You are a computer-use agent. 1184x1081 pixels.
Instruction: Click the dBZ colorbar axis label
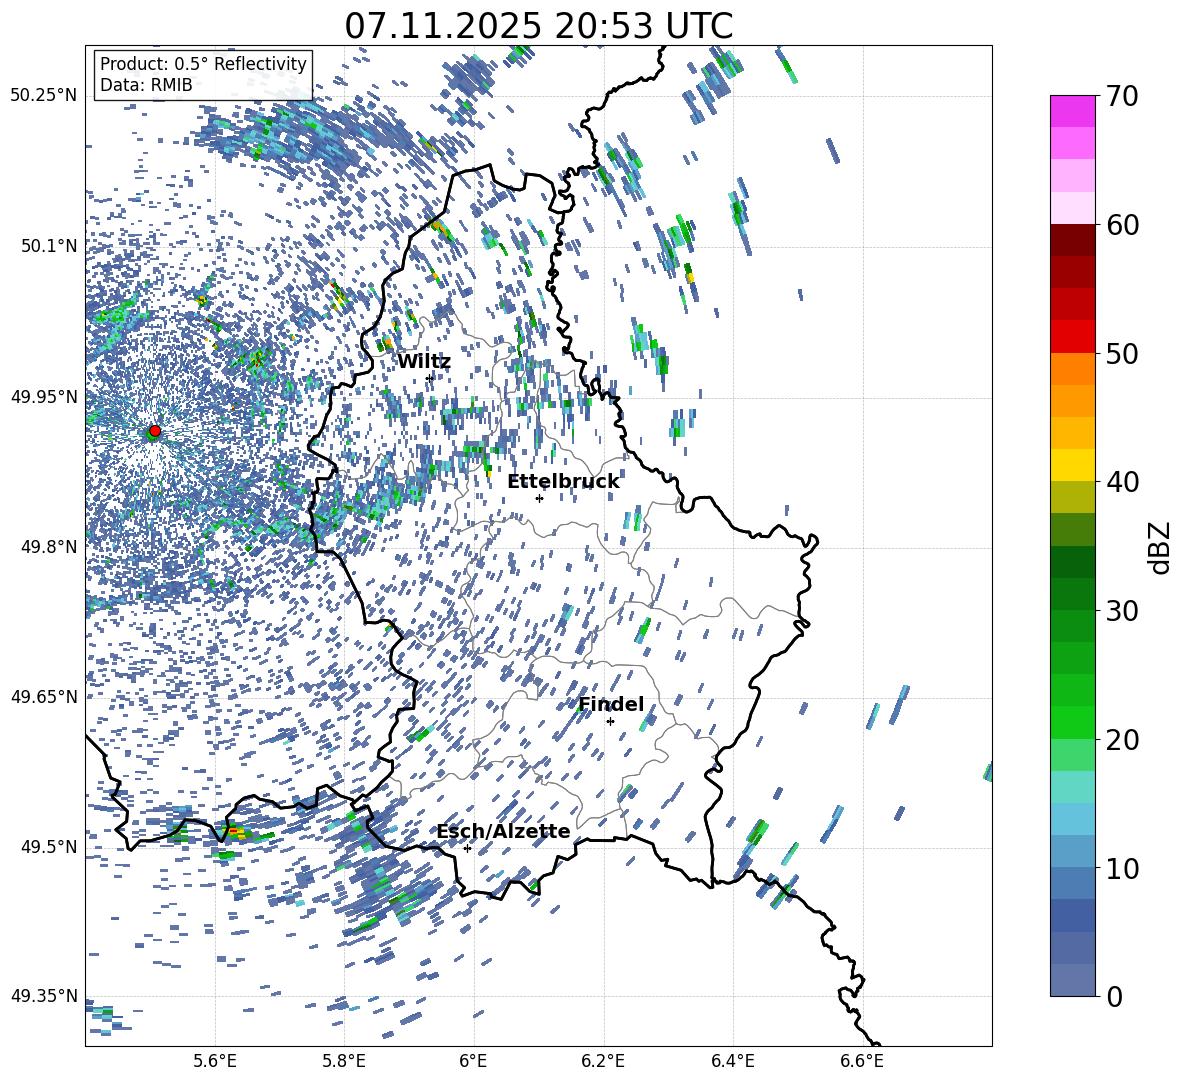pyautogui.click(x=1160, y=546)
